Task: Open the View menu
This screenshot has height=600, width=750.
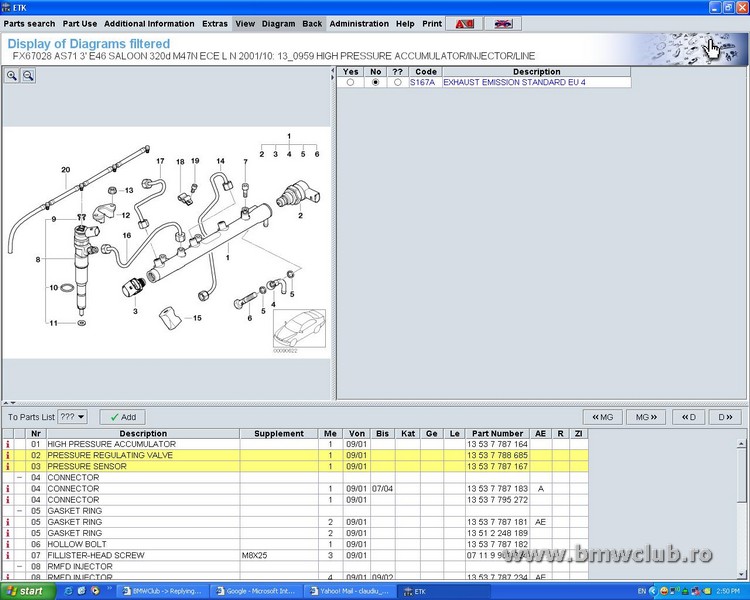Action: pos(245,23)
